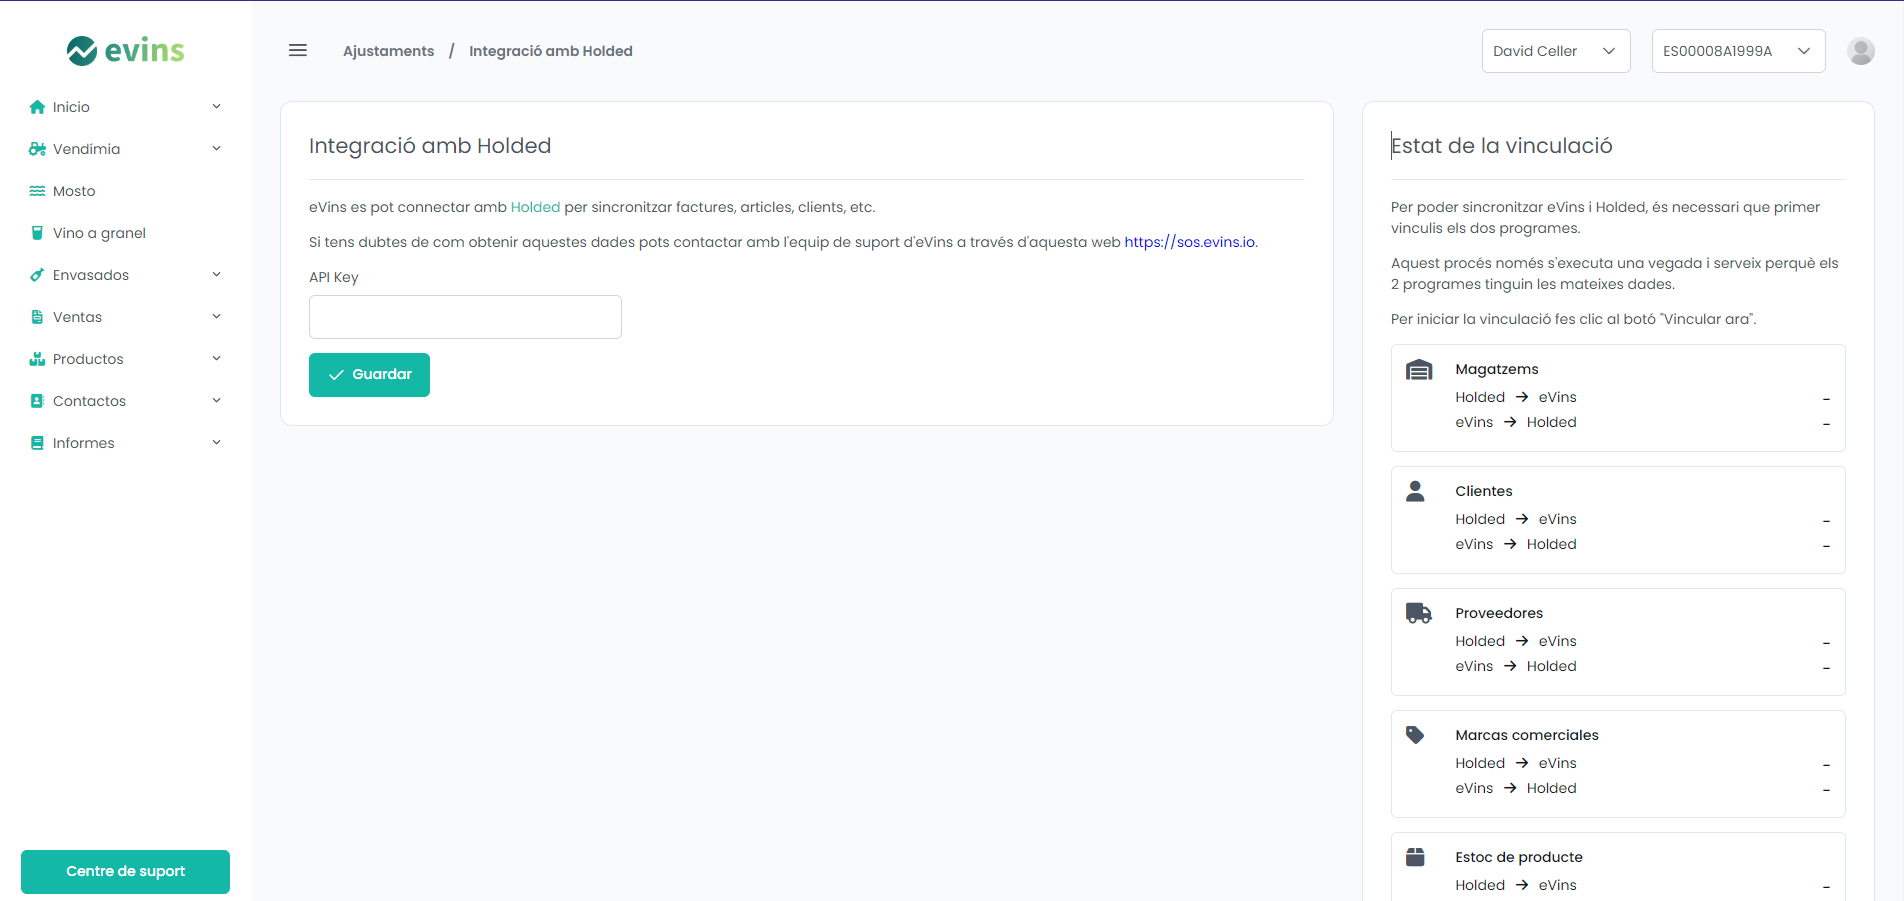Open the Centre de suport button
The height and width of the screenshot is (901, 1904).
pyautogui.click(x=125, y=872)
